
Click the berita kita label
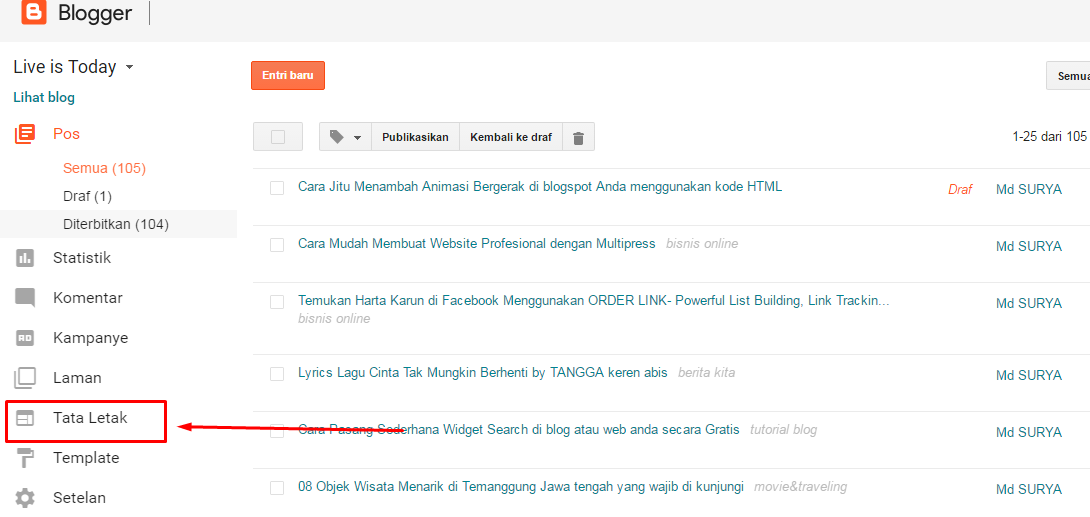706,373
